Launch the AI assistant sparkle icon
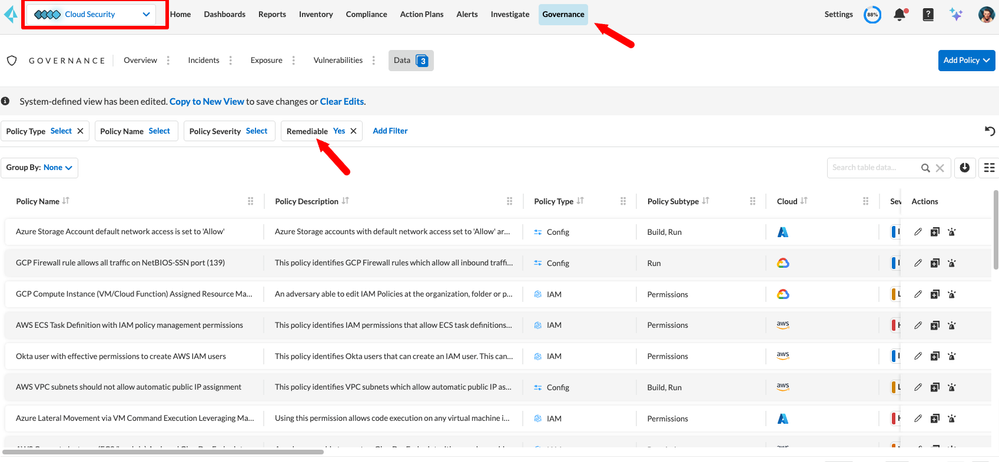The height and width of the screenshot is (462, 999). (x=956, y=15)
